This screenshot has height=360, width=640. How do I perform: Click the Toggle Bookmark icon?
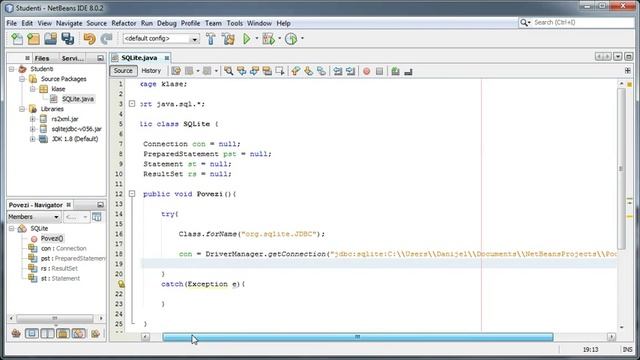321,71
